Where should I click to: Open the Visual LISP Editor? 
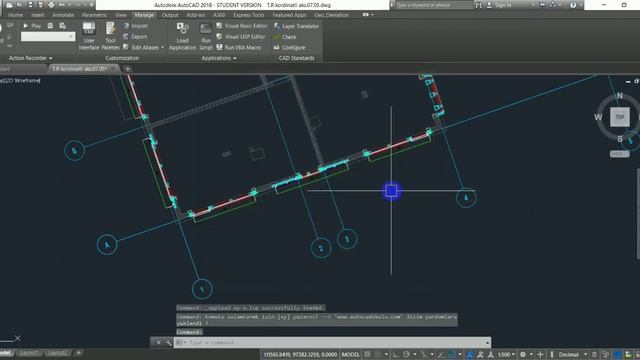(240, 36)
